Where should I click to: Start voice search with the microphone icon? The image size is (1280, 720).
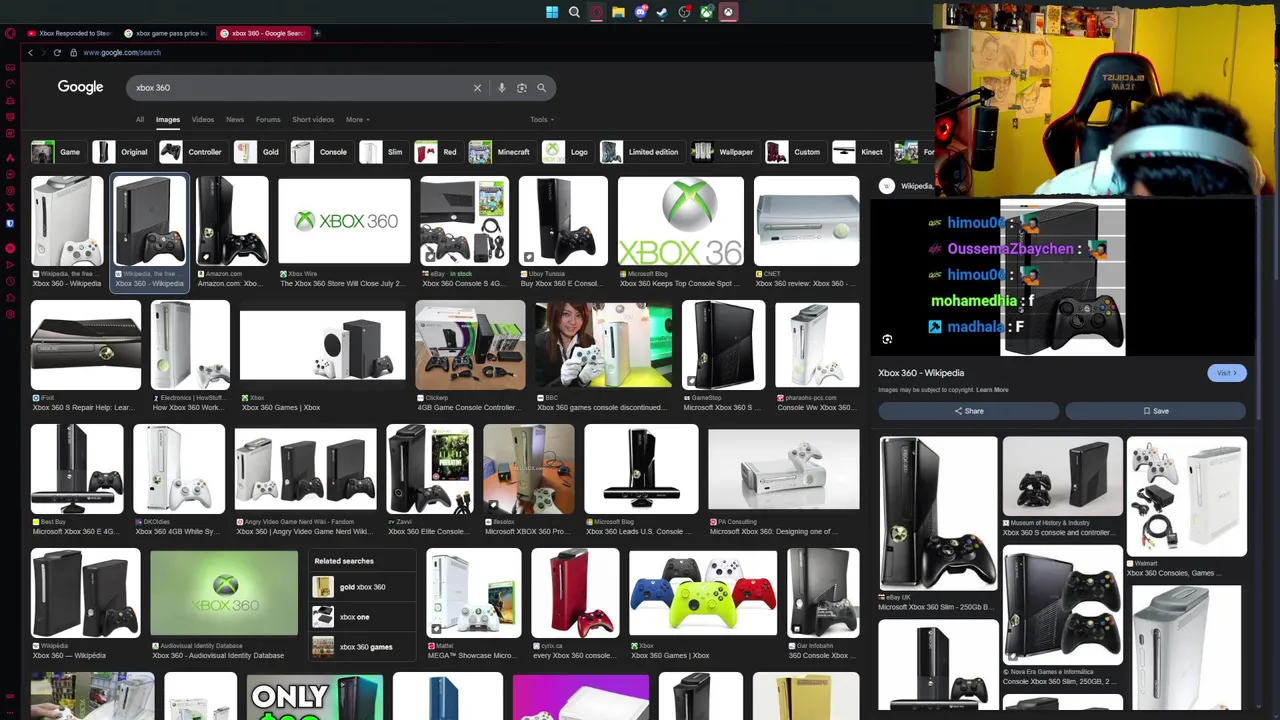tap(501, 88)
